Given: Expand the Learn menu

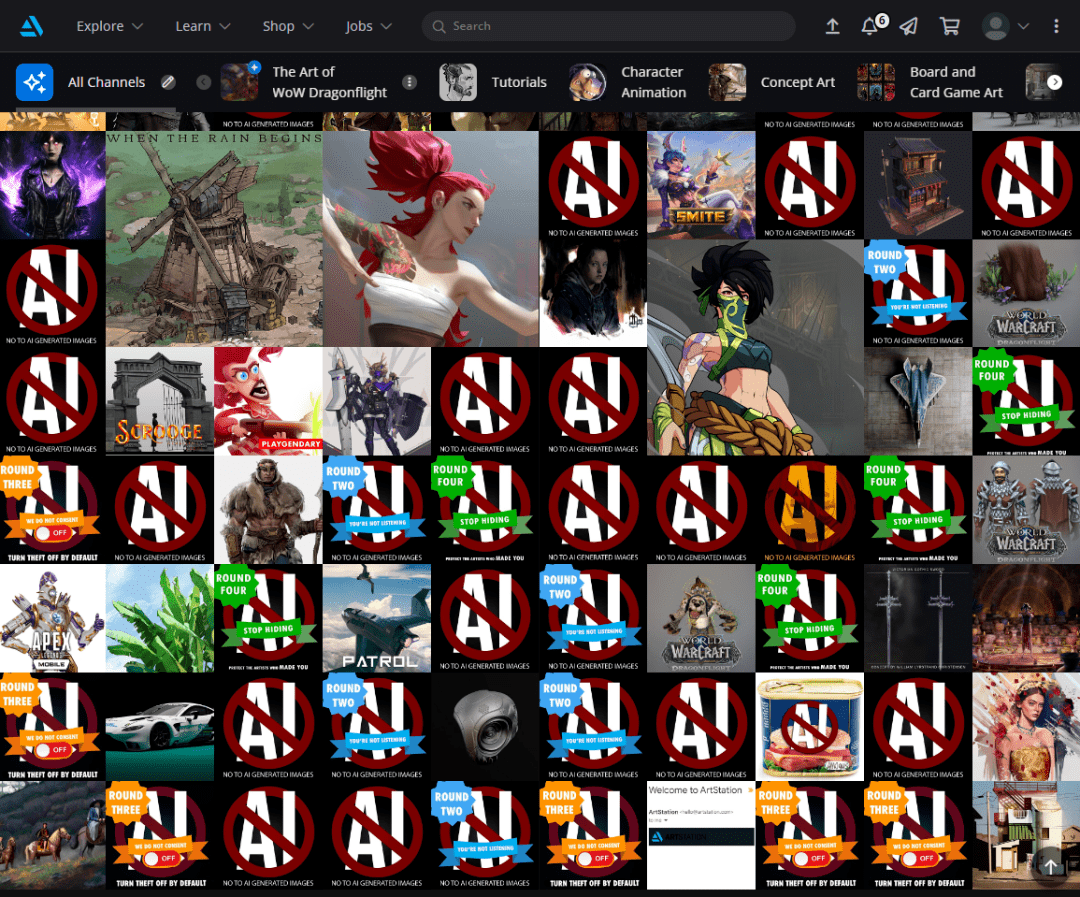Looking at the screenshot, I should pyautogui.click(x=202, y=26).
